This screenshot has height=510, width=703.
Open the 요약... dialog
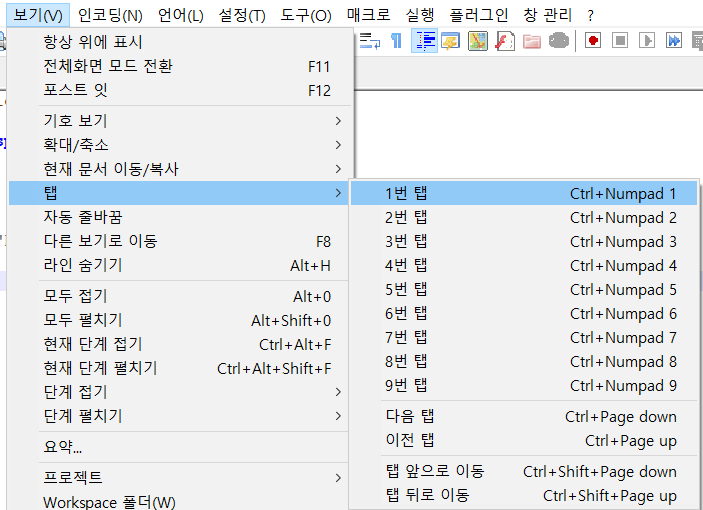(178, 447)
